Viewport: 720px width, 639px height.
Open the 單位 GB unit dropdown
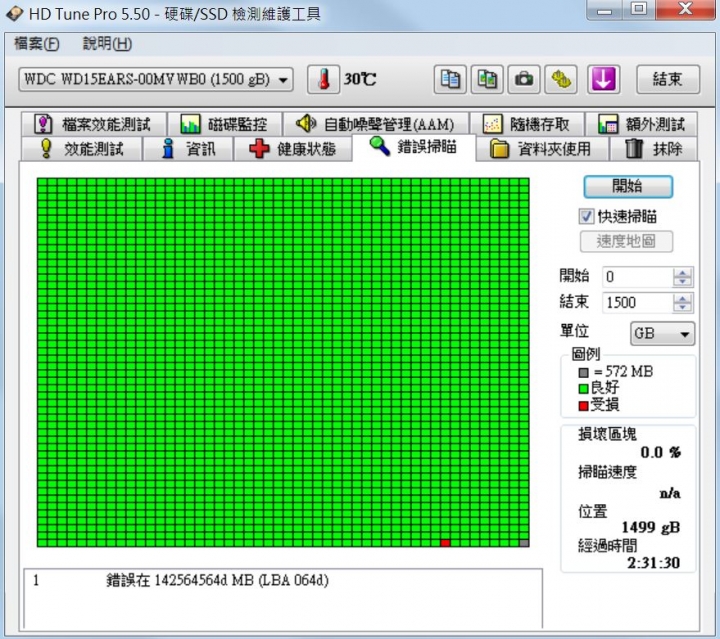[x=663, y=333]
